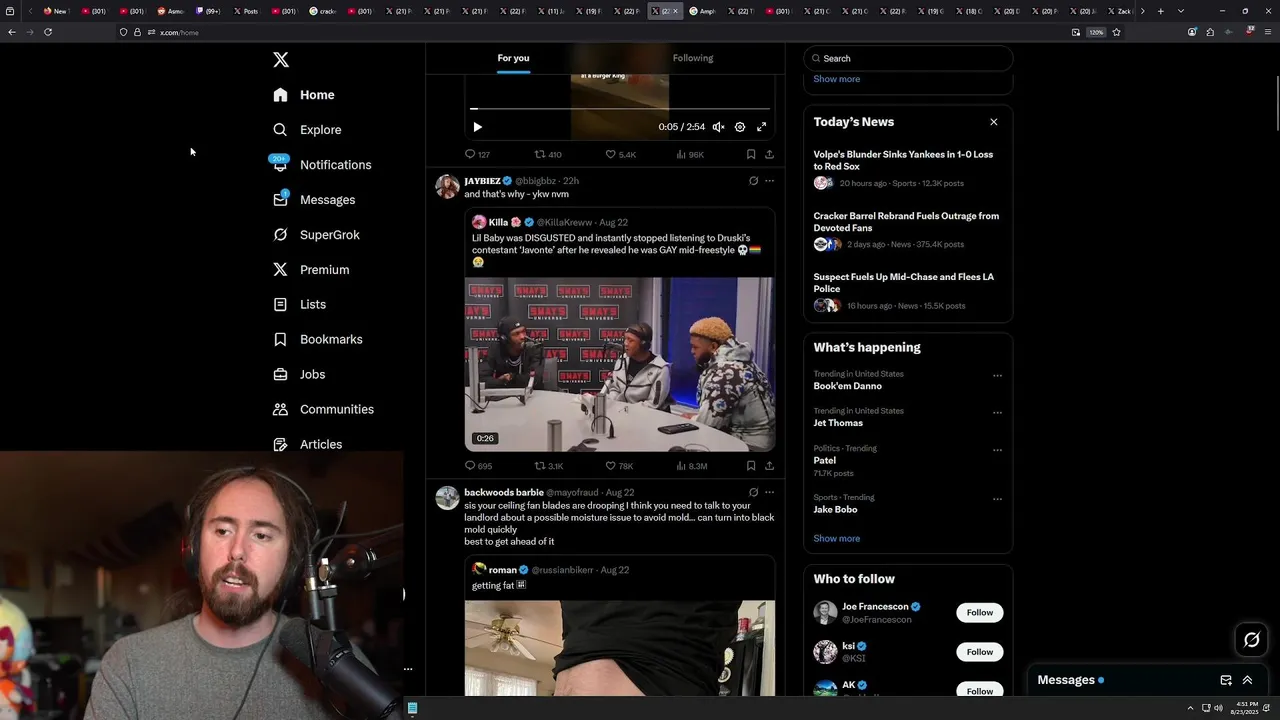Open Volpe's Blunder Sinks Yankees story
The width and height of the screenshot is (1280, 720).
point(908,170)
